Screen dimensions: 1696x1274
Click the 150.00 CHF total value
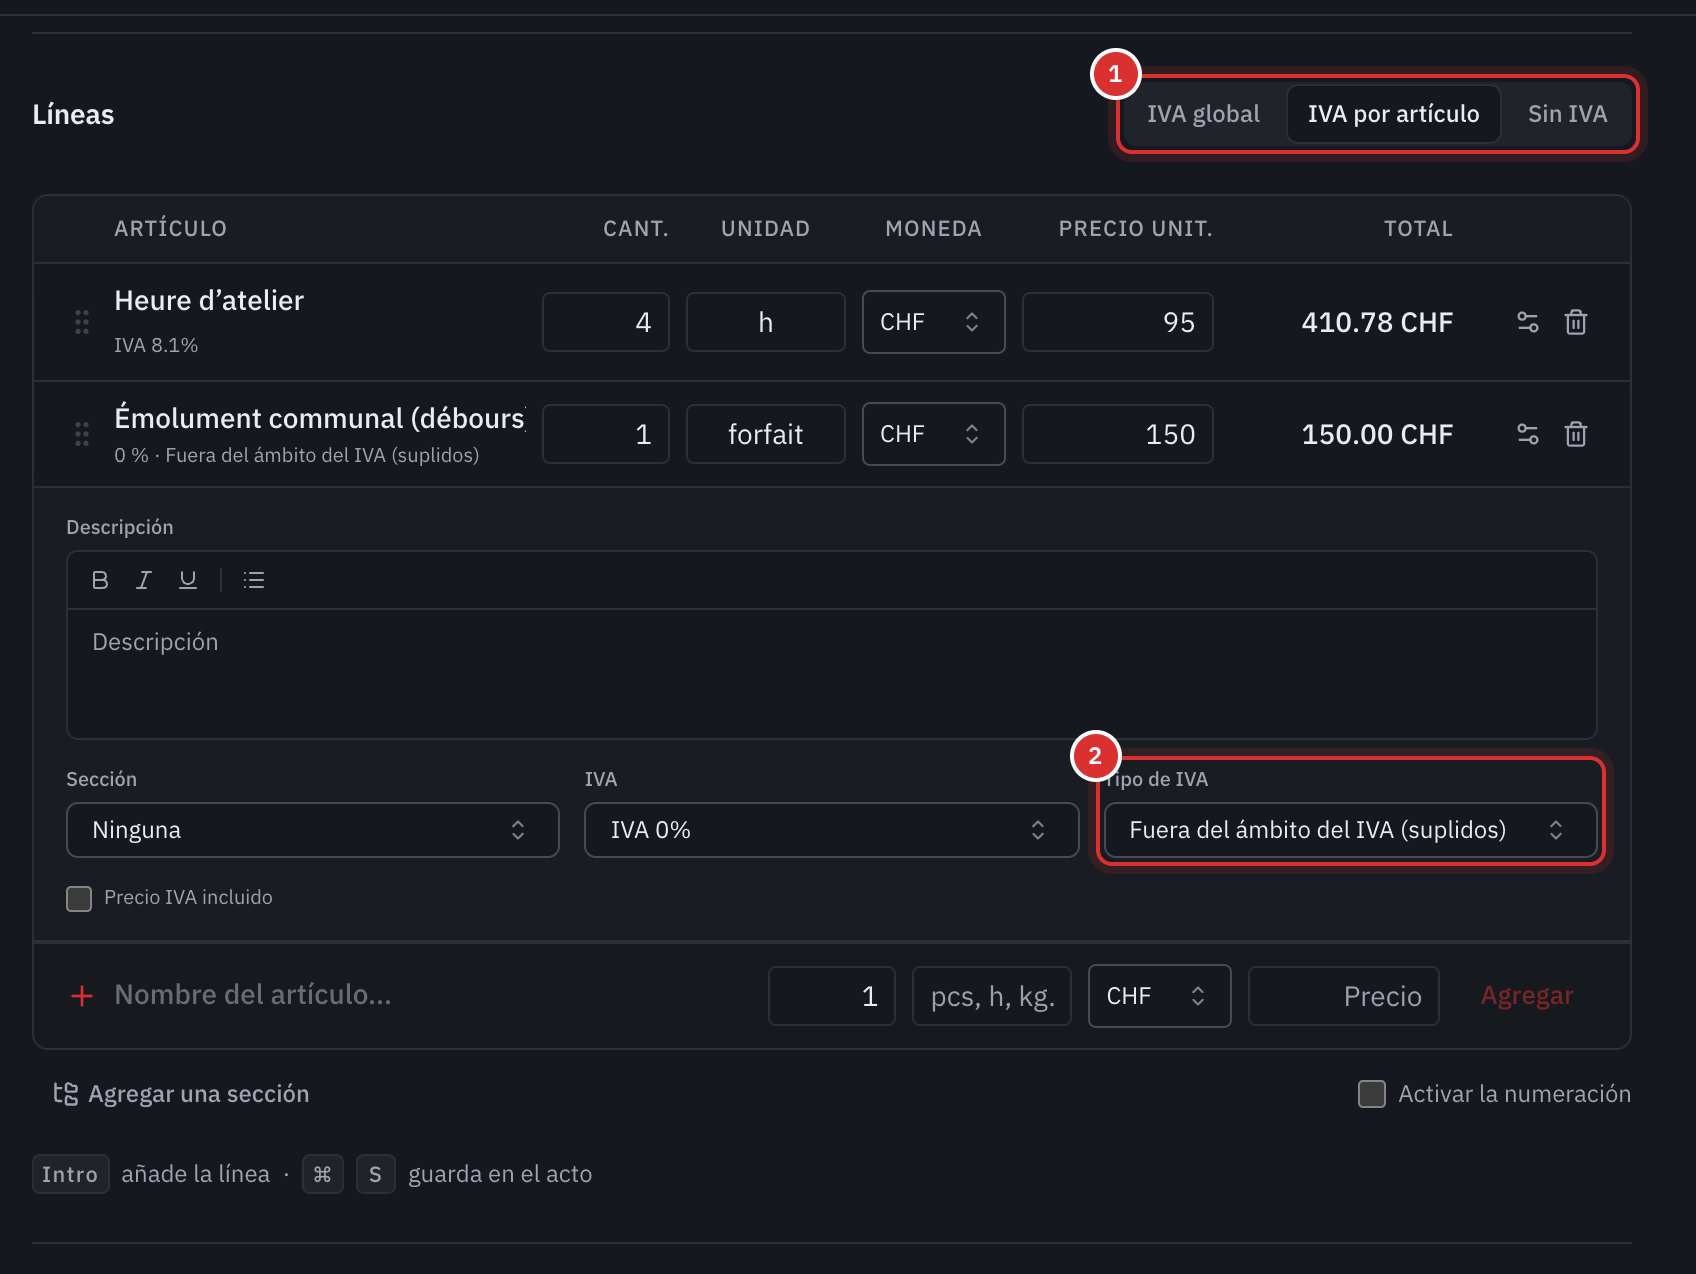click(1377, 434)
